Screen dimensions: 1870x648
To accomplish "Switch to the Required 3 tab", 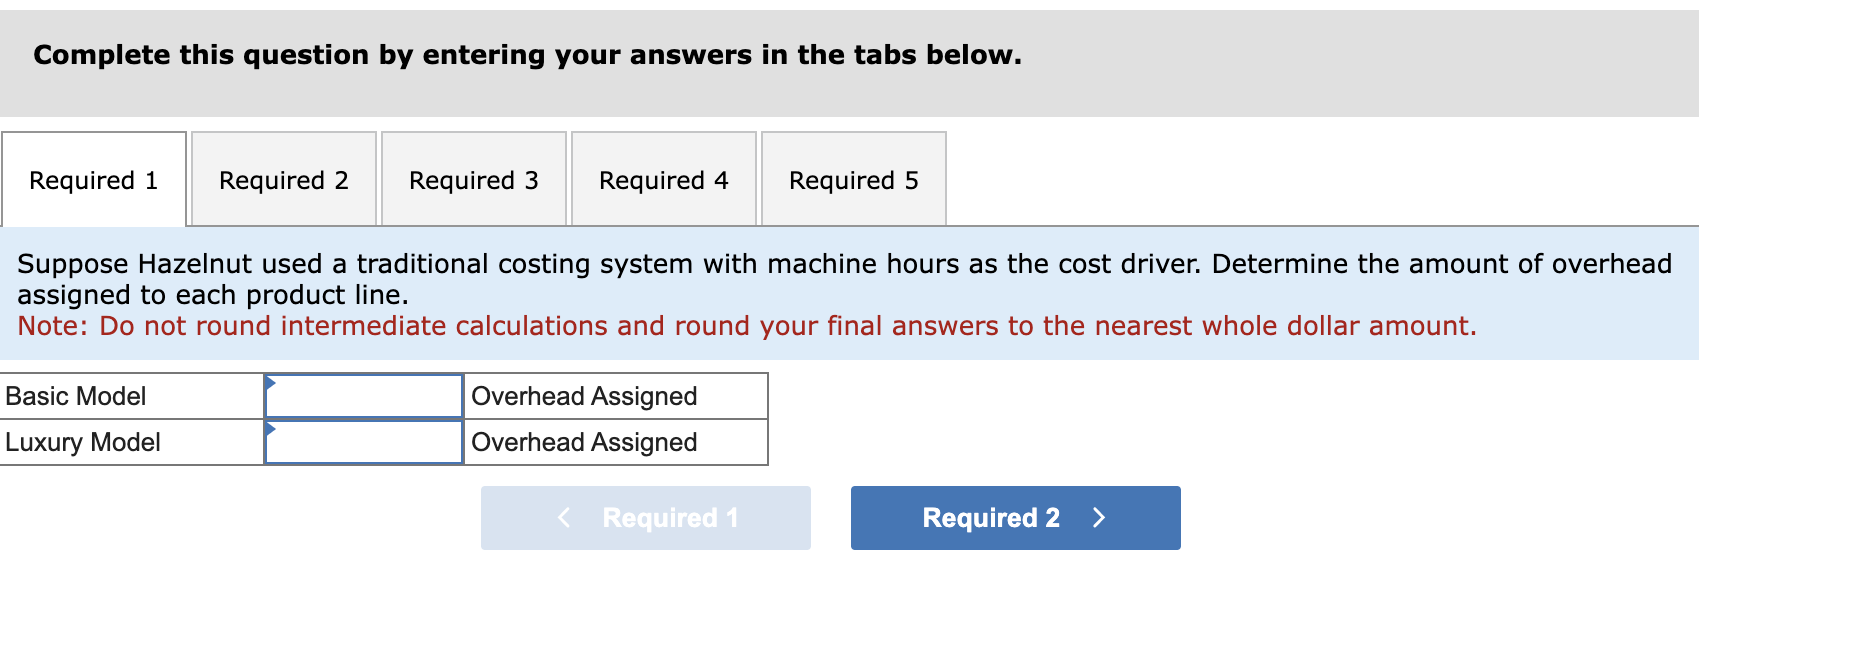I will (x=473, y=180).
